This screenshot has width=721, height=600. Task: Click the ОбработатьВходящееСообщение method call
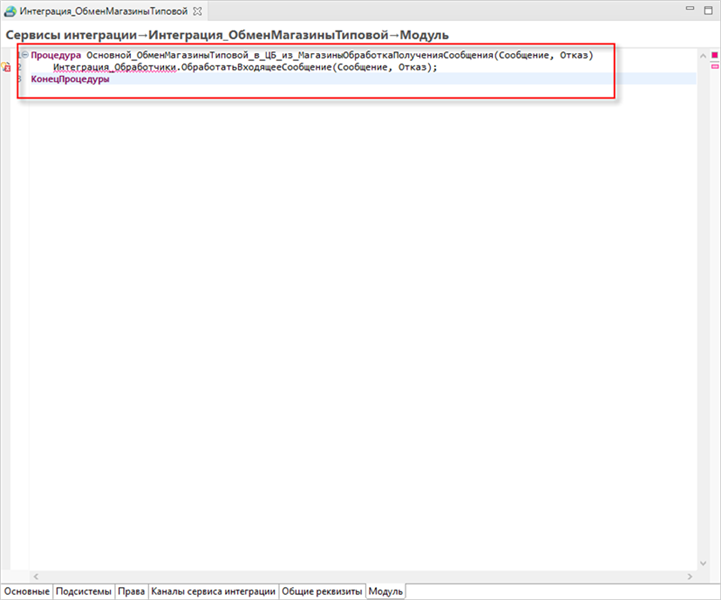[x=266, y=67]
